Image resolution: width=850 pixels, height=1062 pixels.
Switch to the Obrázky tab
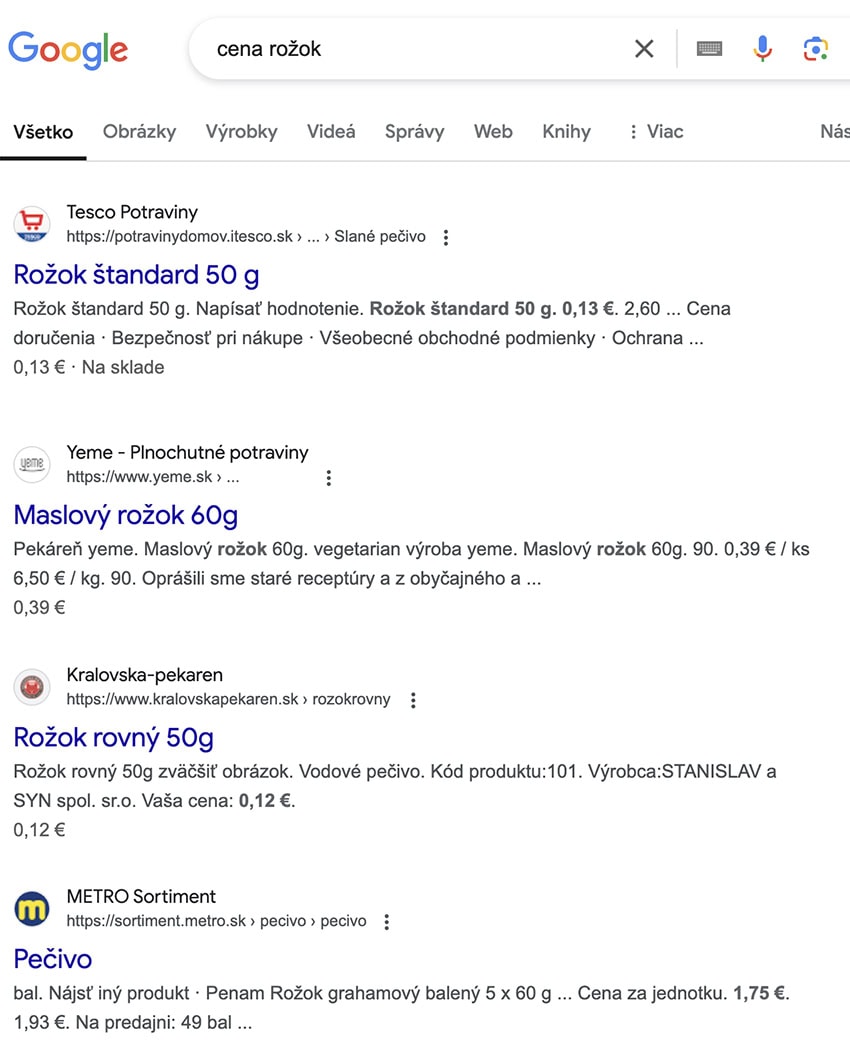[140, 131]
